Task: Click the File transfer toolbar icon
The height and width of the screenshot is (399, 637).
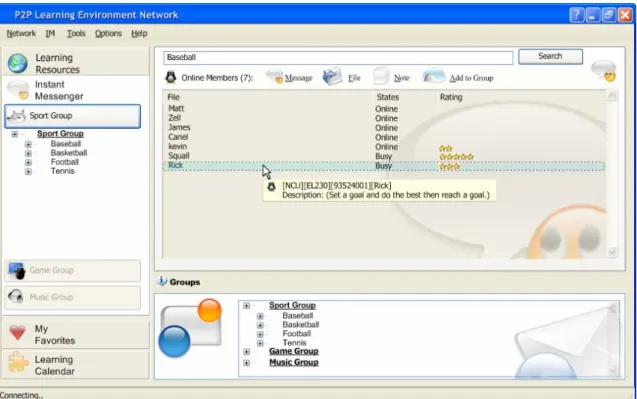Action: point(332,76)
